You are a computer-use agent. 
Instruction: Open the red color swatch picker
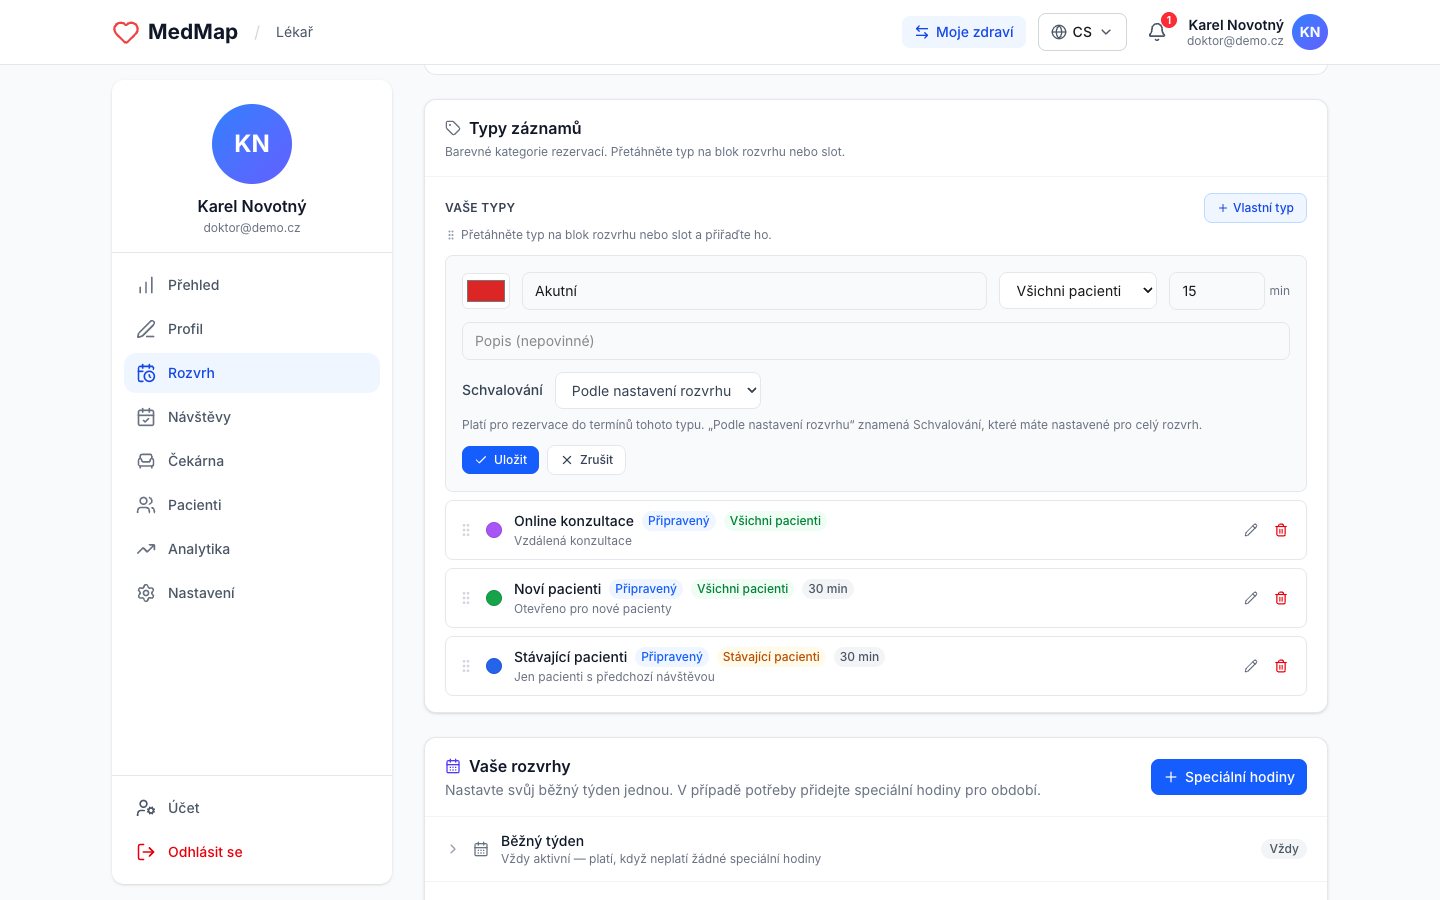click(x=486, y=291)
